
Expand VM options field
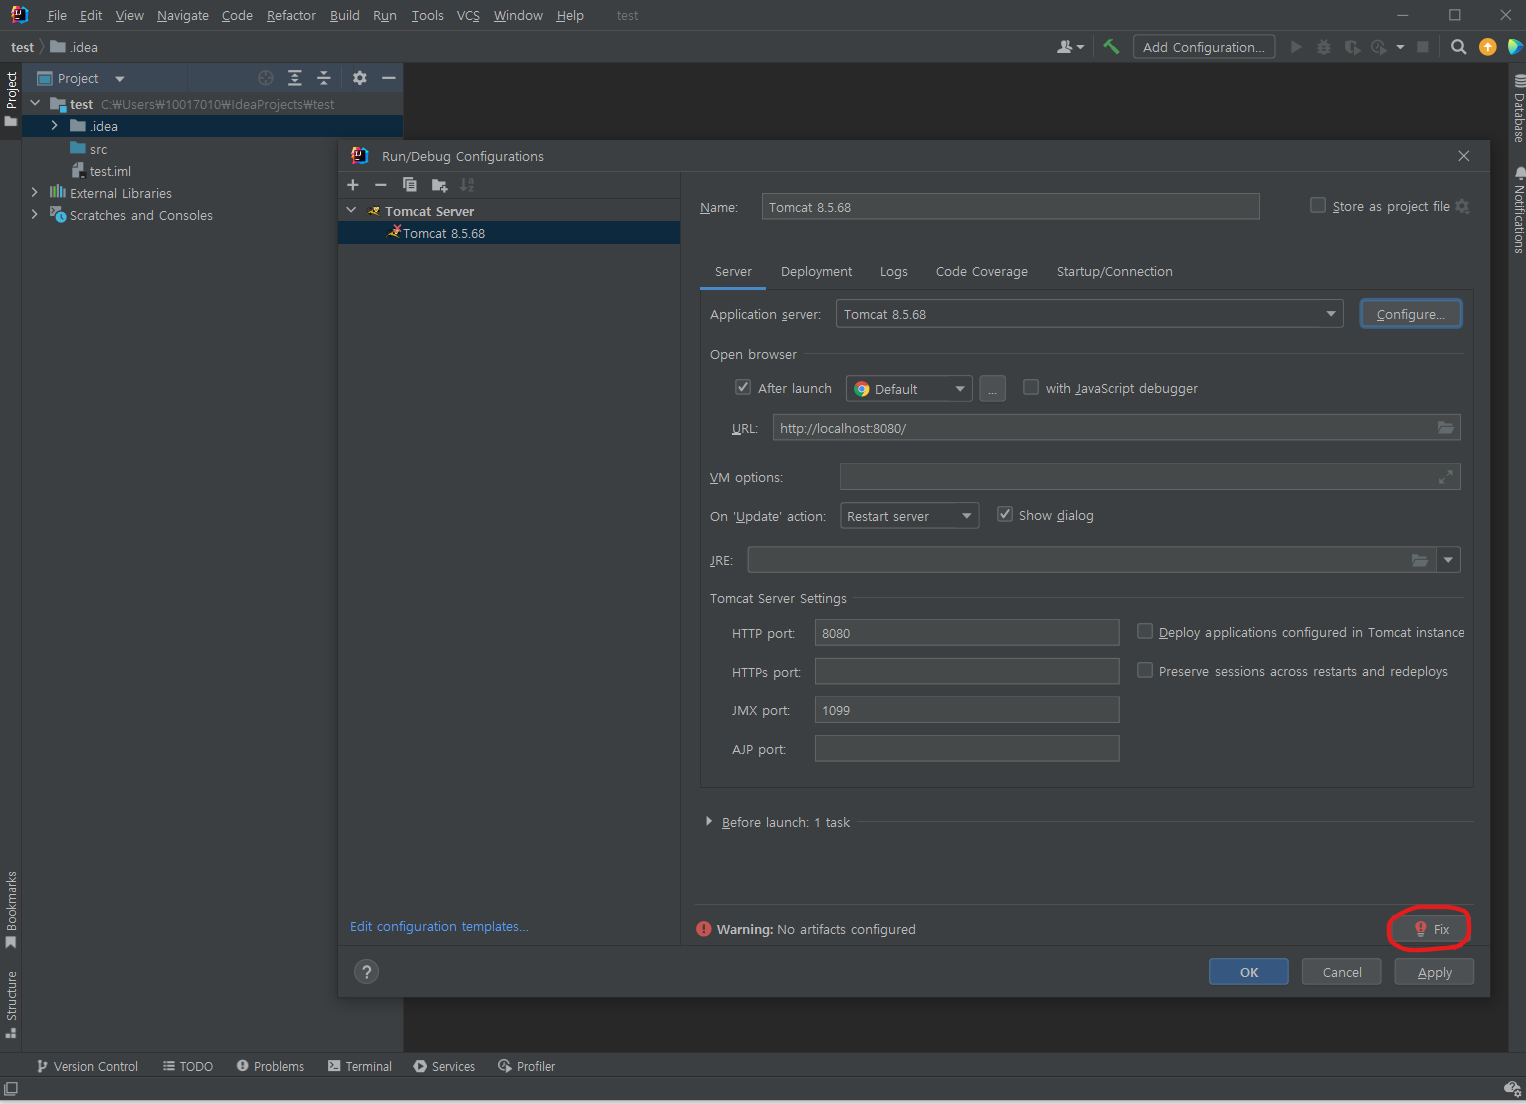pyautogui.click(x=1446, y=477)
